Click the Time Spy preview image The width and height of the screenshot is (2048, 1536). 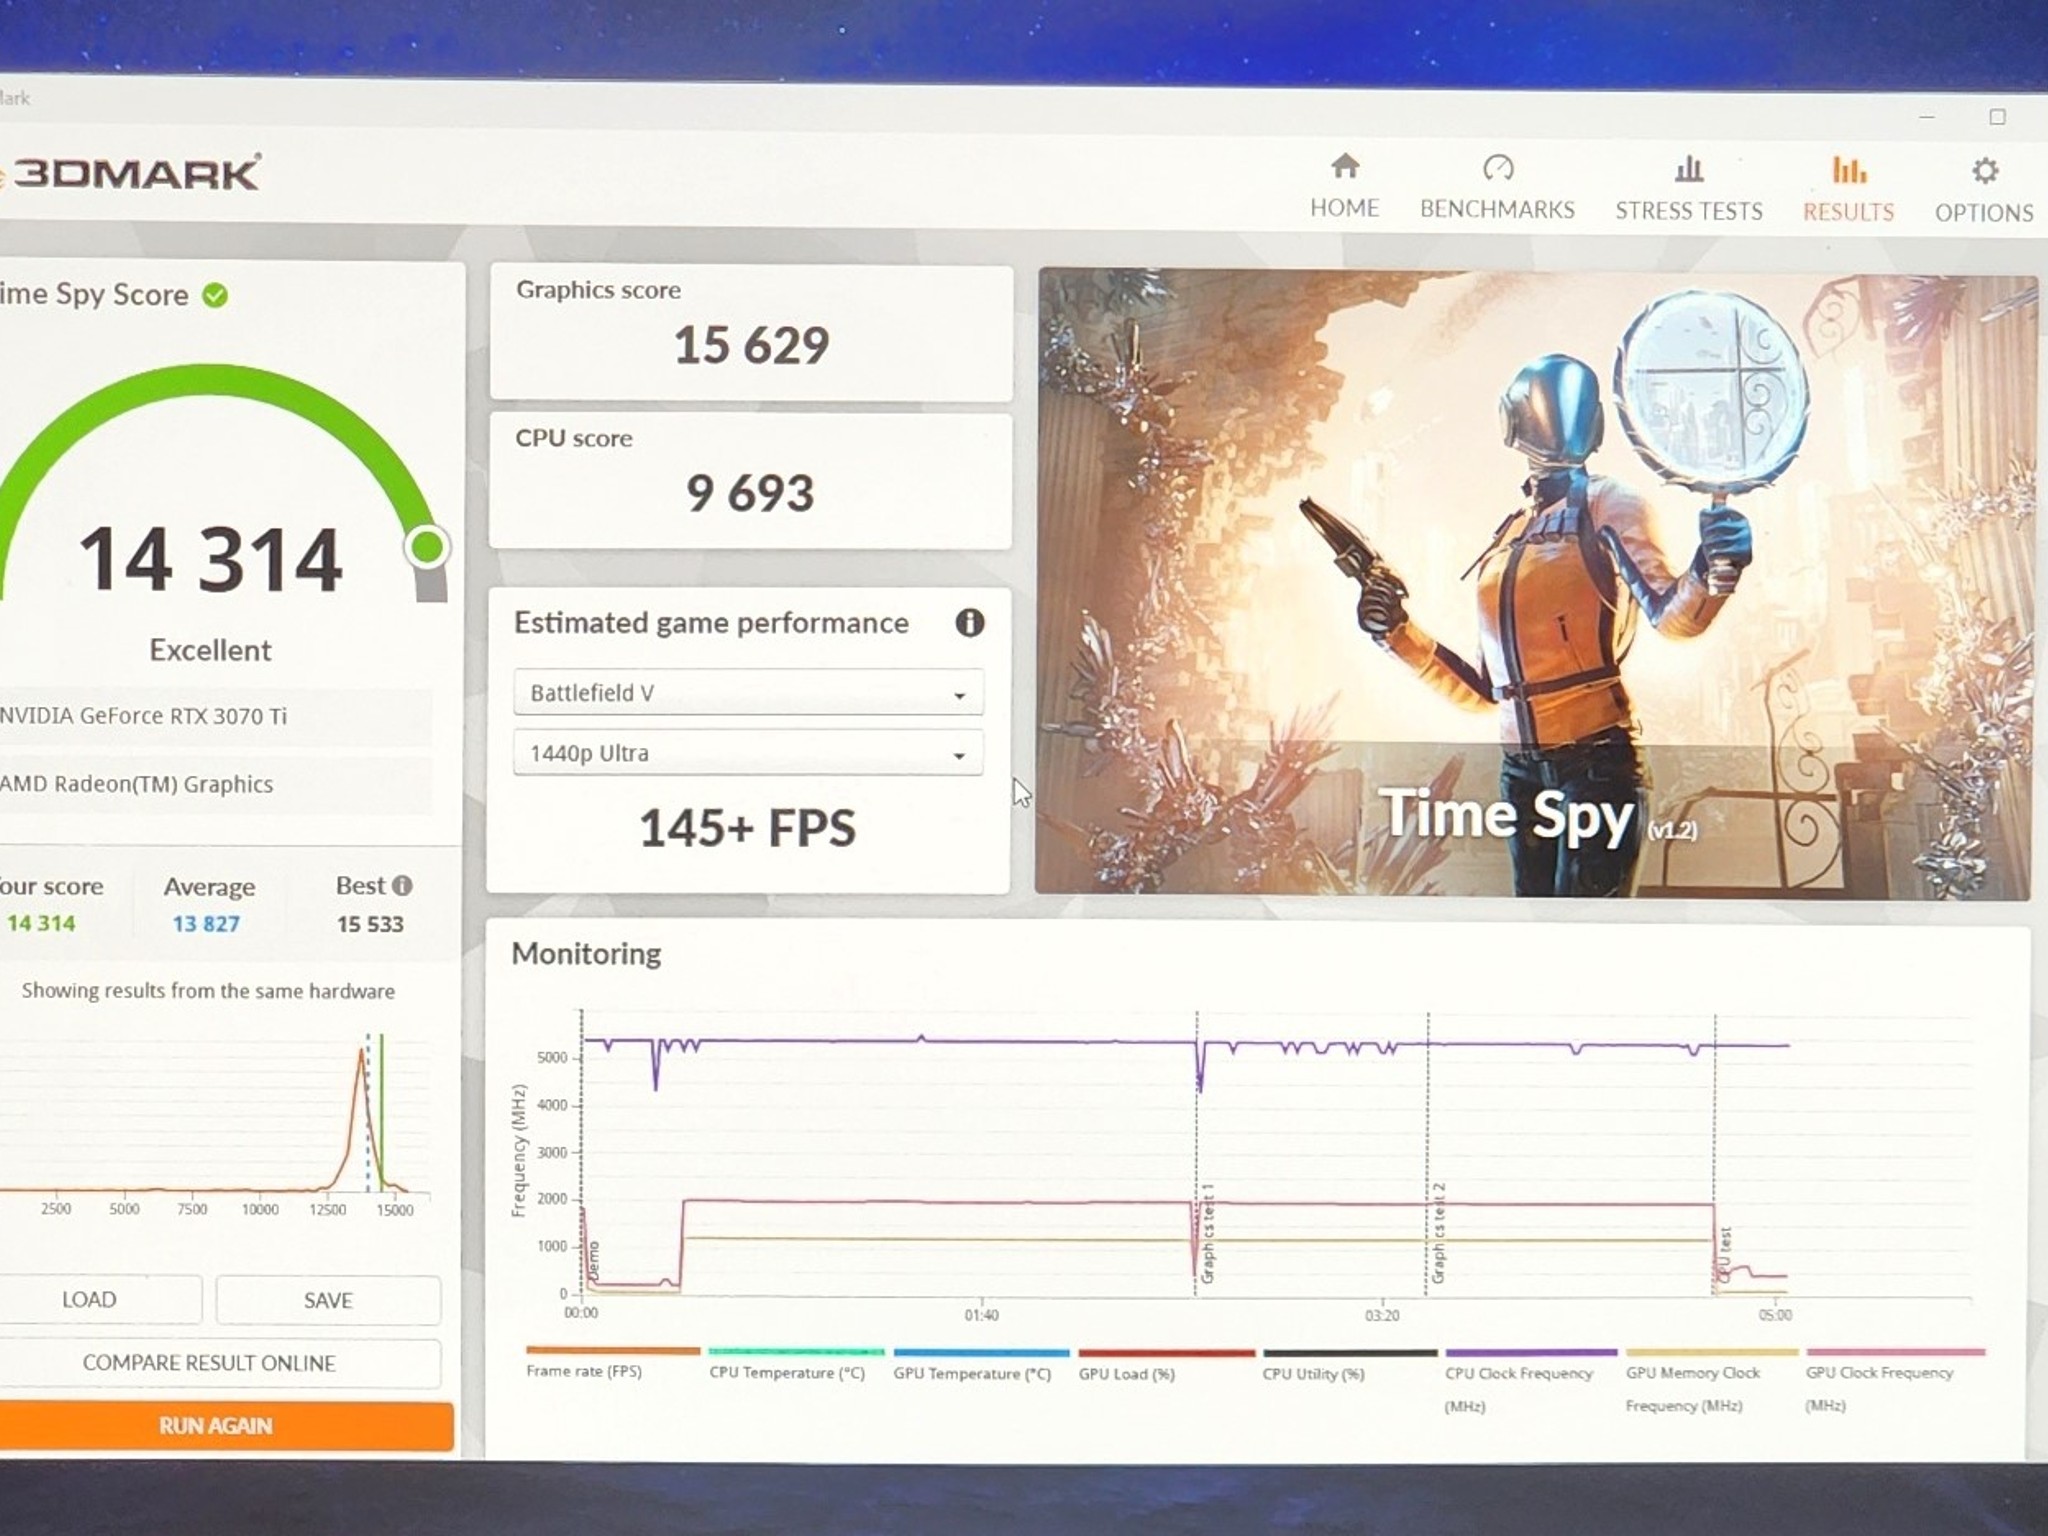[x=1535, y=583]
